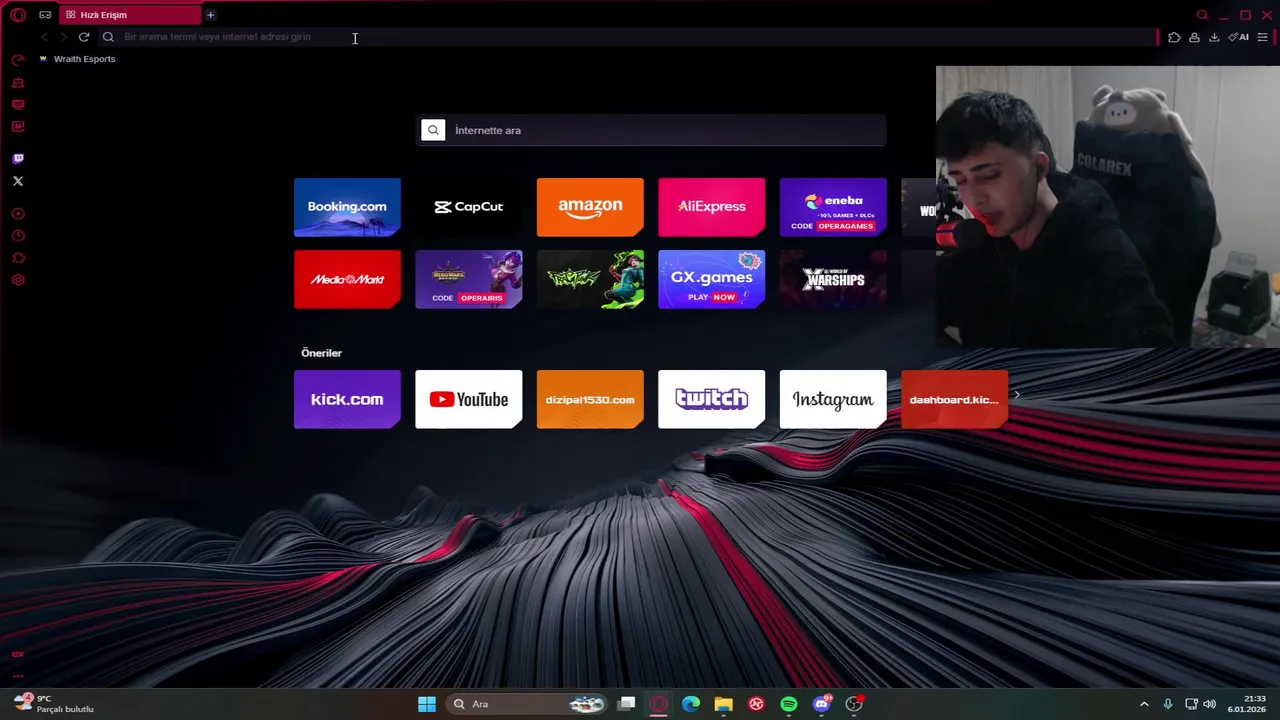Open the M-marked panel icon in sidebar
This screenshot has width=1280, height=720.
pos(18,127)
